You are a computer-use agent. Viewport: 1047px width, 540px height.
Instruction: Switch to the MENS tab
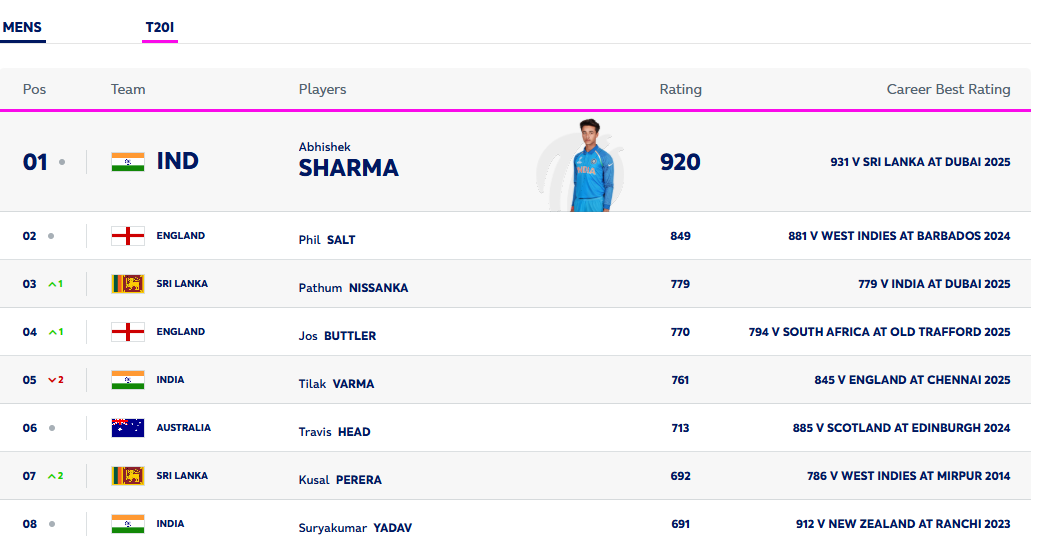(x=22, y=27)
